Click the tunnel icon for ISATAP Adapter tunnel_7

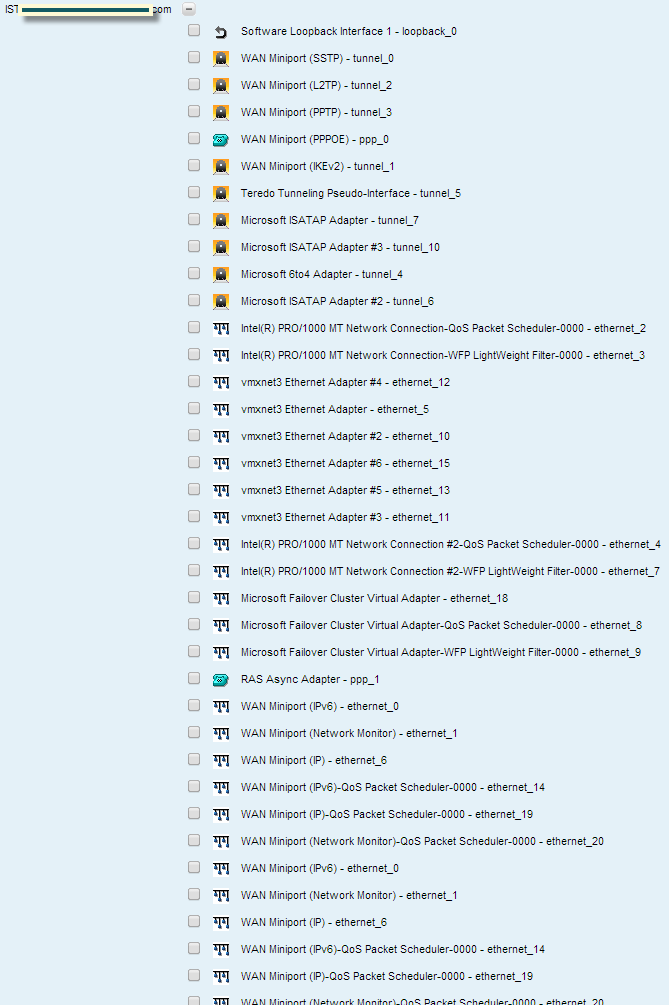click(x=221, y=220)
